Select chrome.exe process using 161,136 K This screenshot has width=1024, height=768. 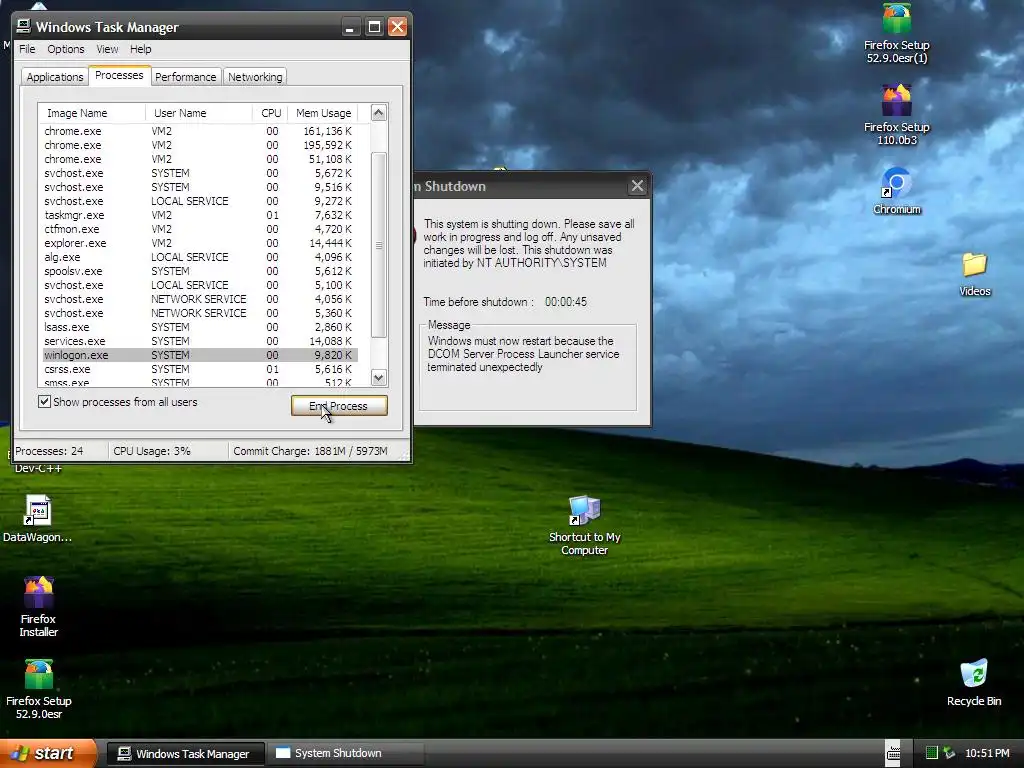[x=199, y=131]
